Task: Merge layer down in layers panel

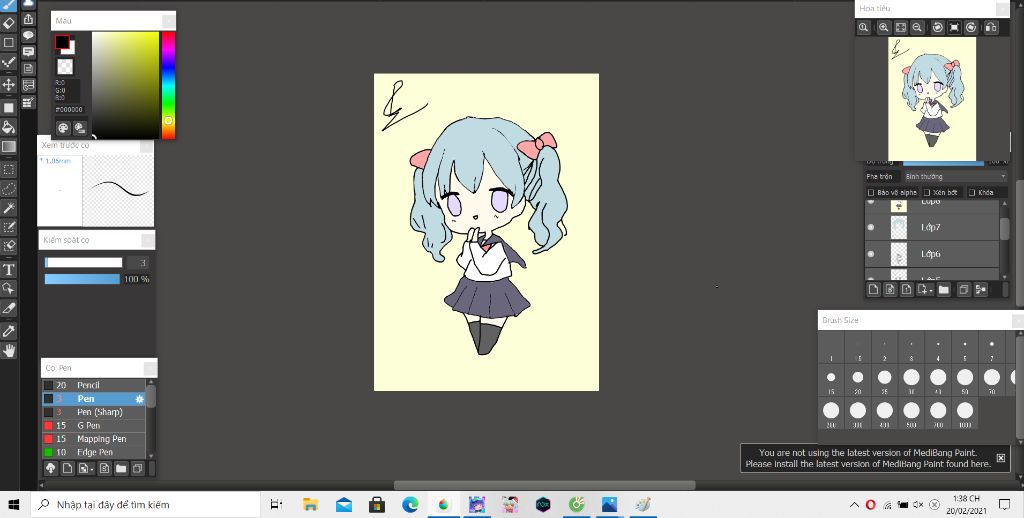Action: [x=980, y=289]
